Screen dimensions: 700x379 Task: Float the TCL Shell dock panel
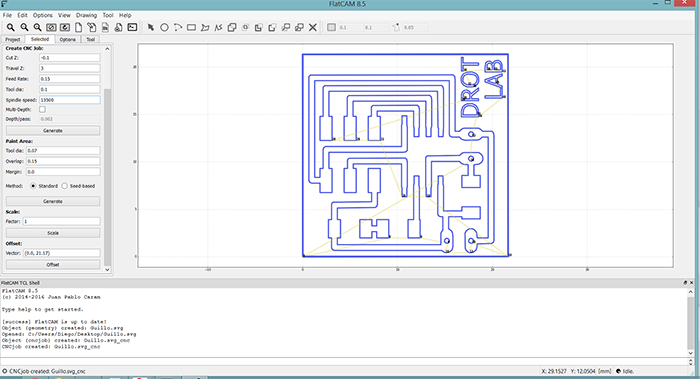coord(685,283)
